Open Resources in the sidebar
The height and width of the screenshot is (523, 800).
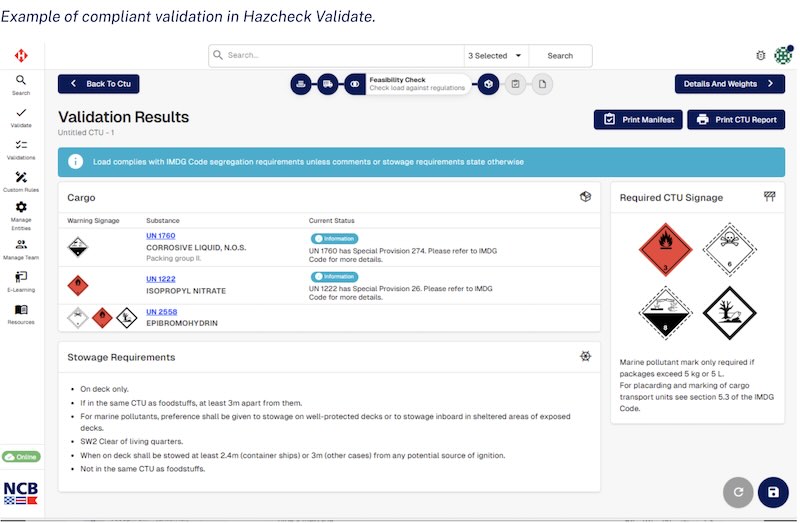click(x=21, y=314)
